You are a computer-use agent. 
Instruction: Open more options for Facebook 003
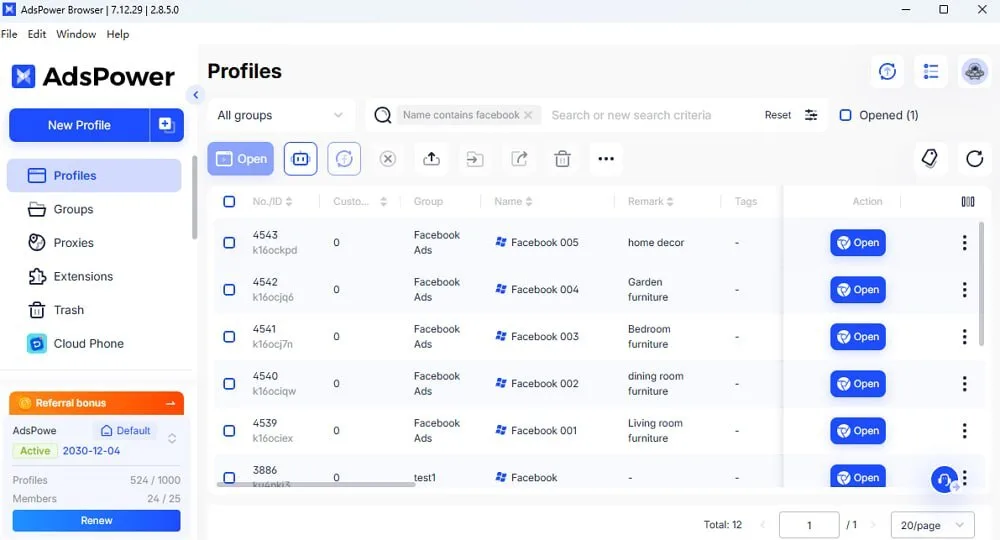[x=964, y=337]
